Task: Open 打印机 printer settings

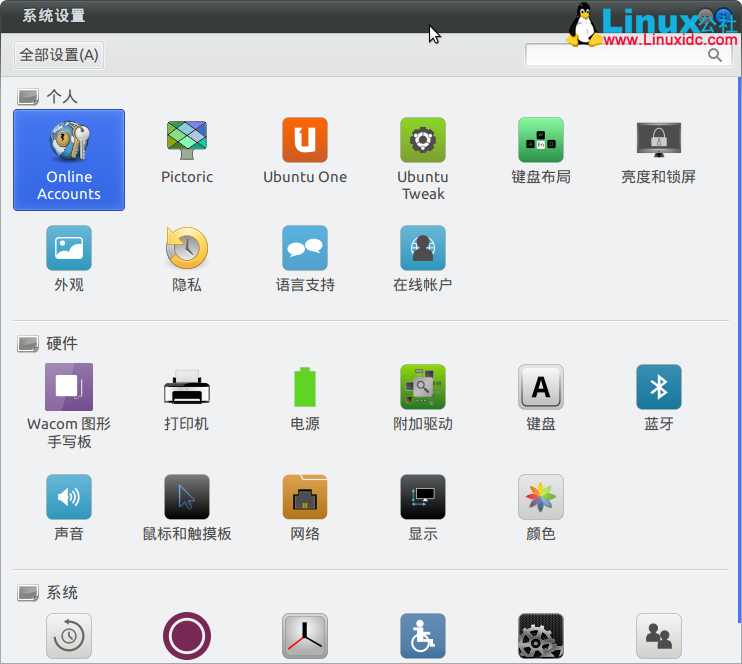Action: click(x=187, y=398)
